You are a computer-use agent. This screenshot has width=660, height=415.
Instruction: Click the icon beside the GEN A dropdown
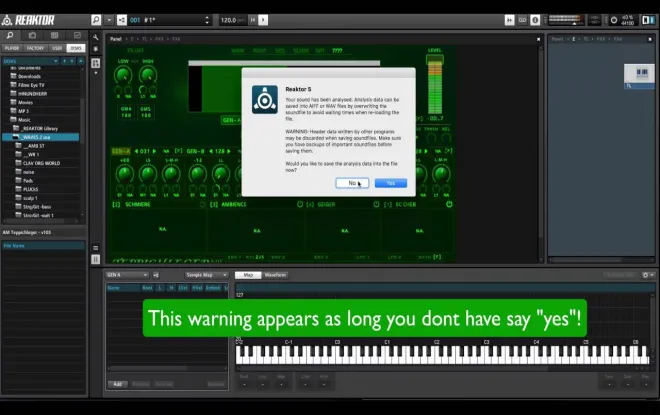156,275
